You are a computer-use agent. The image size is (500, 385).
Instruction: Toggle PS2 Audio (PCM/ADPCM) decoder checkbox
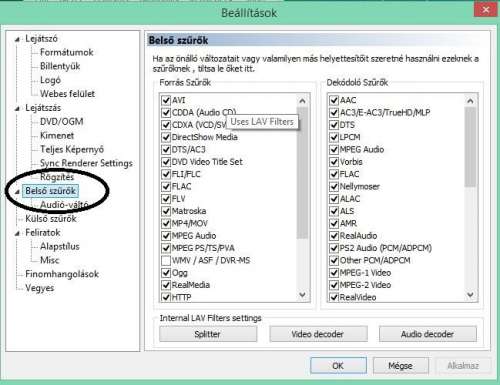pos(334,248)
